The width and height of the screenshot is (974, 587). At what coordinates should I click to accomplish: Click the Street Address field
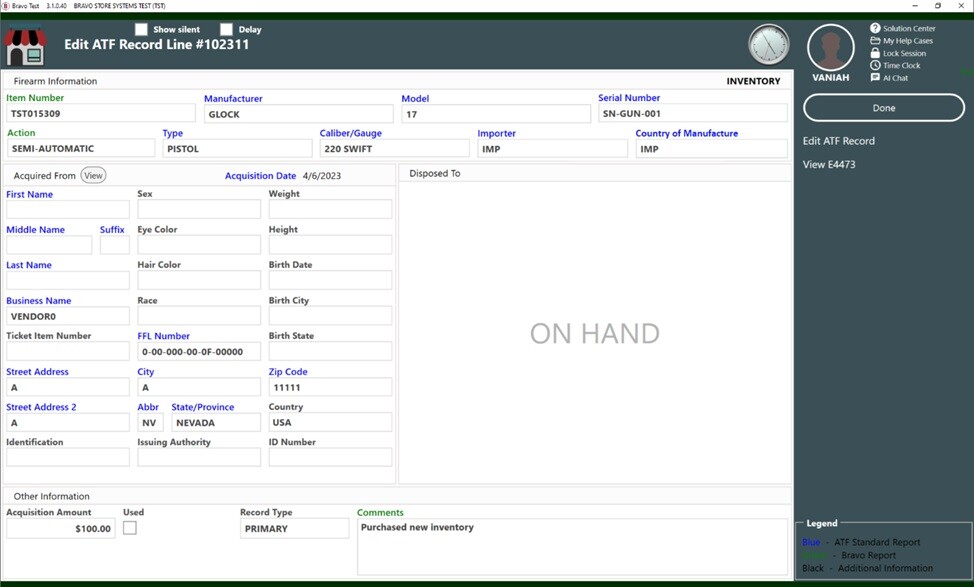(x=68, y=387)
